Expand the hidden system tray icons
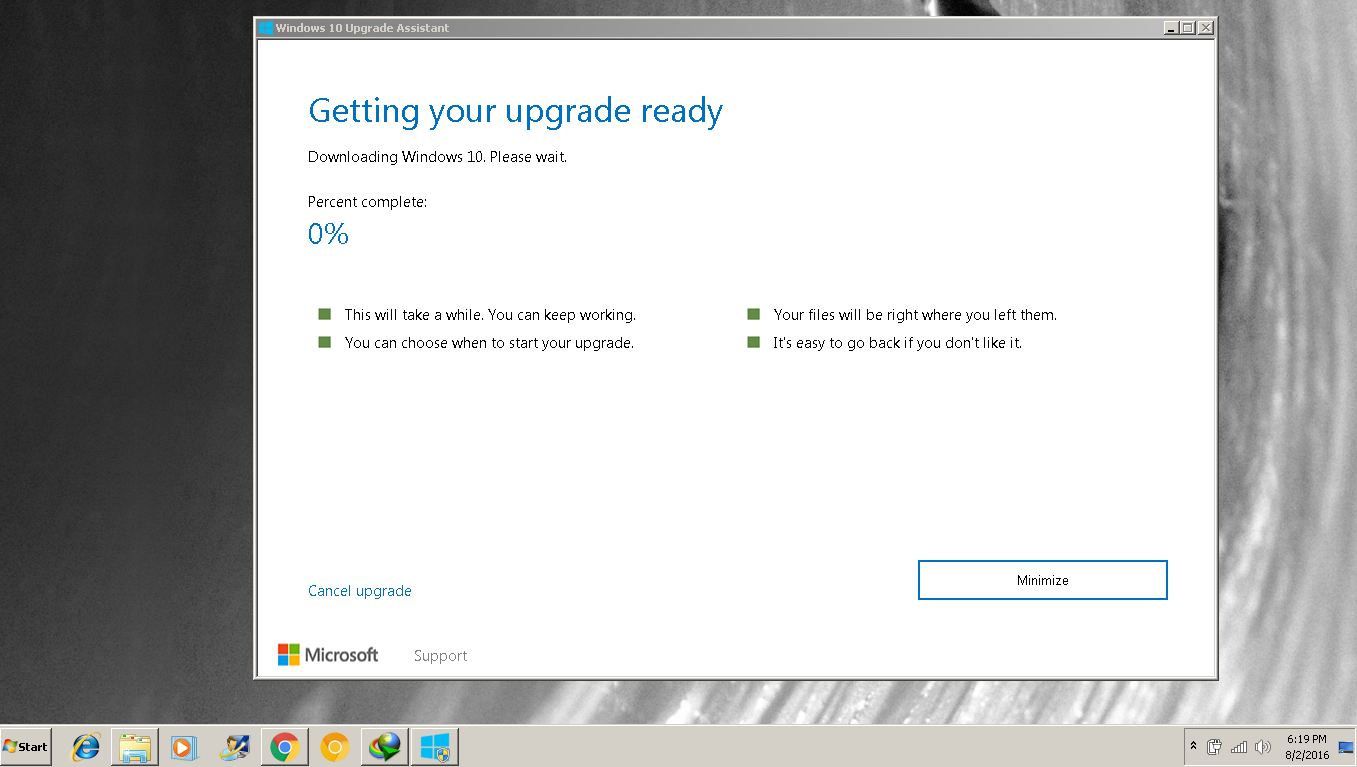Viewport: 1357px width, 767px height. coord(1193,747)
